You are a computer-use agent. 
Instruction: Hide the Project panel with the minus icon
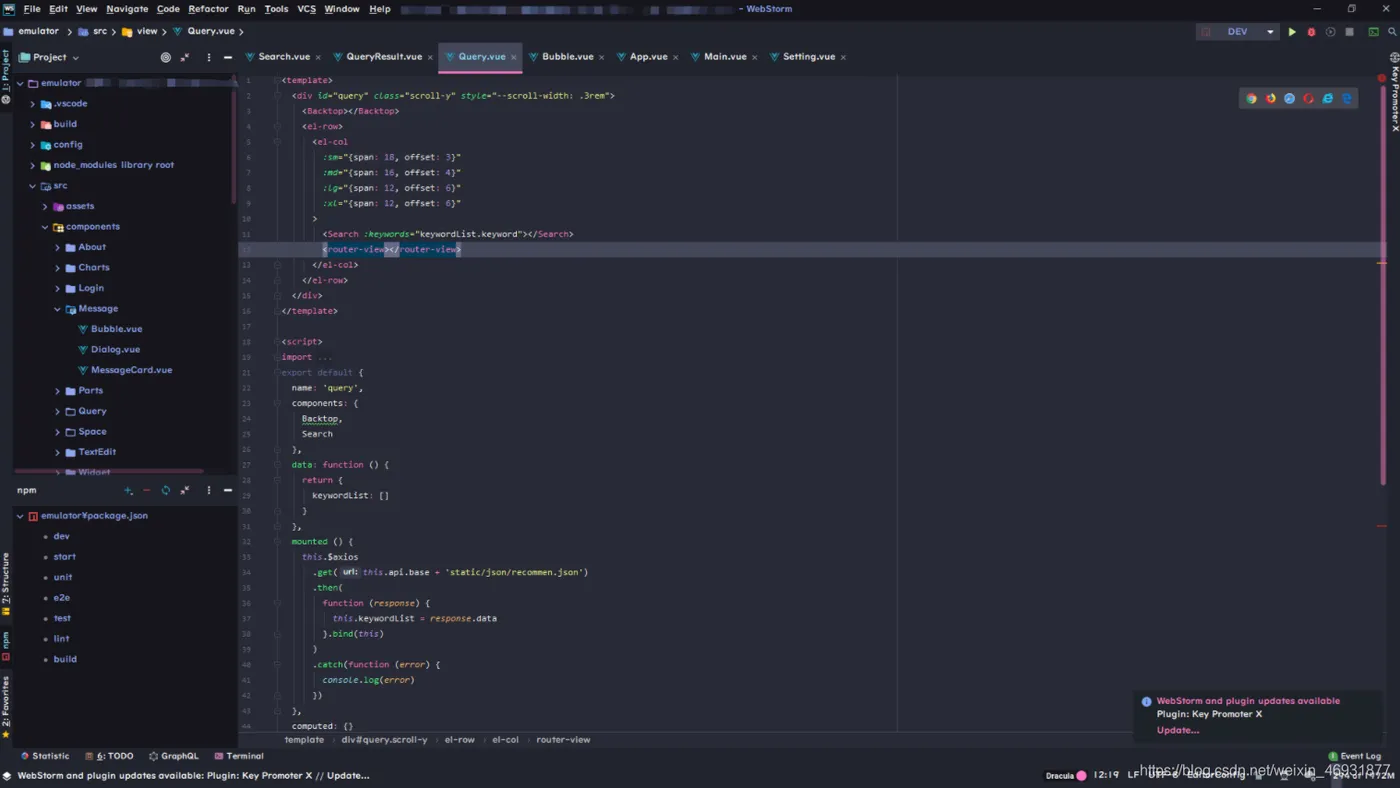(x=228, y=57)
